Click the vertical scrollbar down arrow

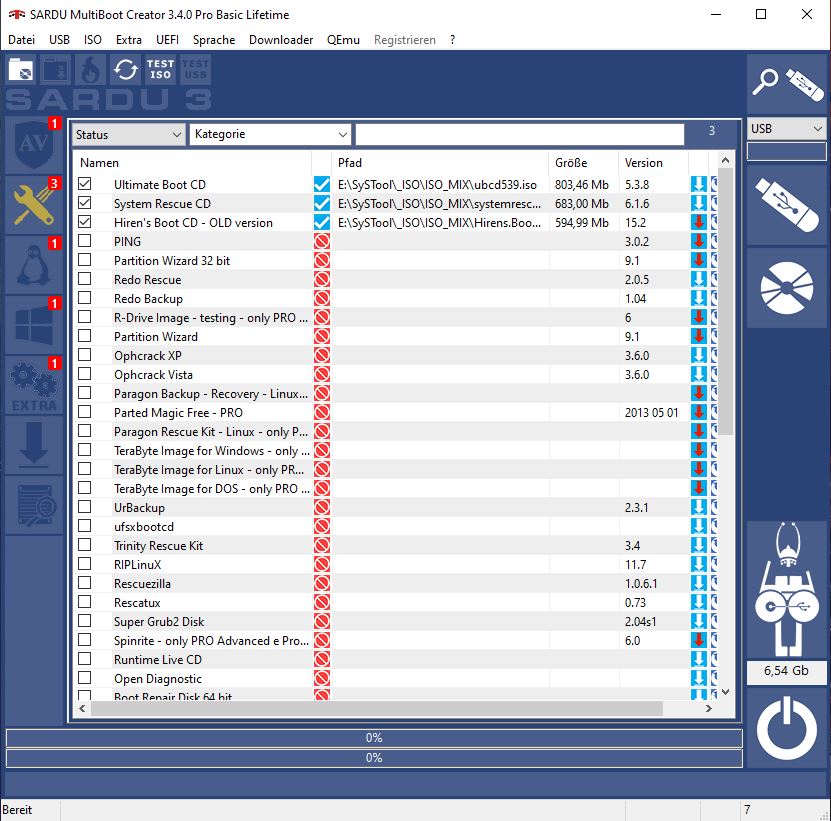point(726,692)
